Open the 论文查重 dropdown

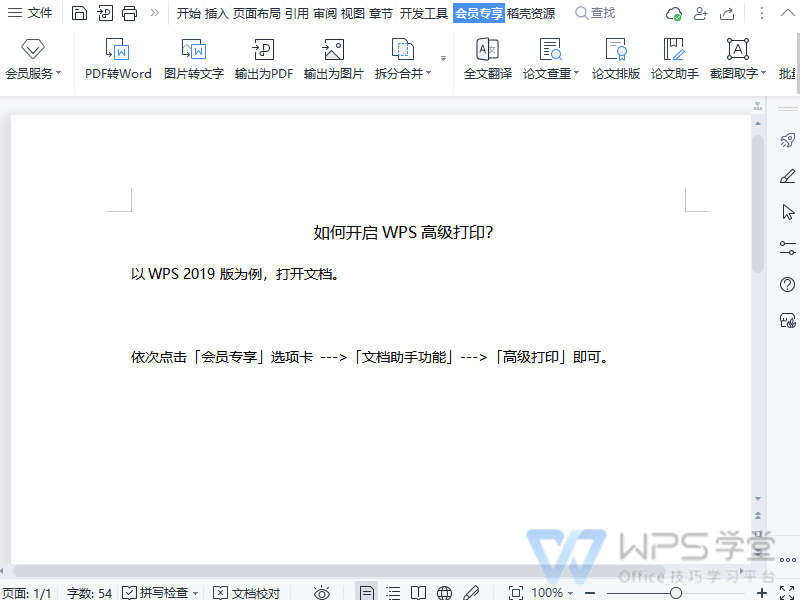click(551, 73)
